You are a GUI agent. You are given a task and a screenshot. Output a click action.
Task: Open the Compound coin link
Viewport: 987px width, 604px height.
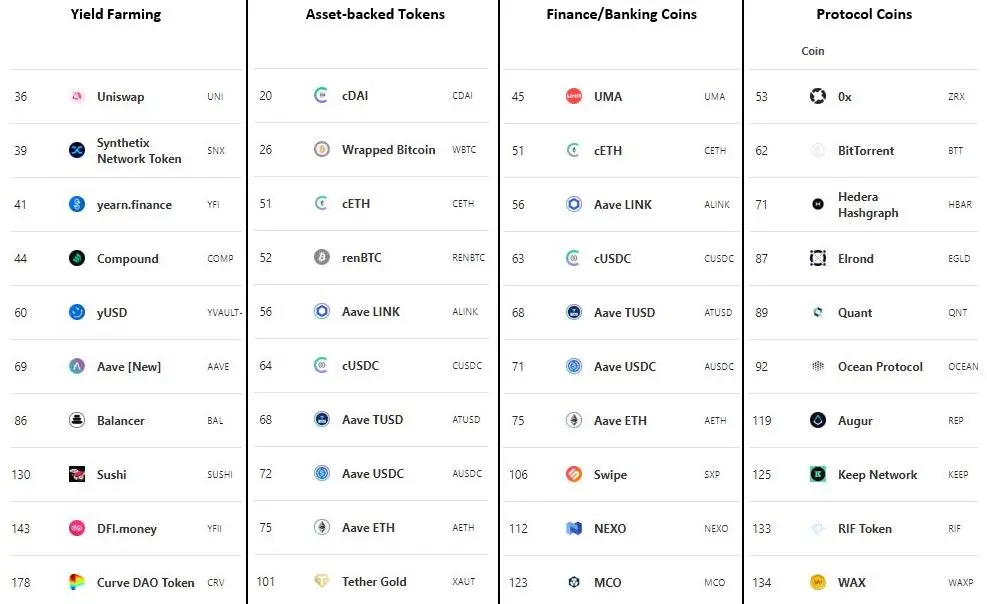(x=128, y=259)
